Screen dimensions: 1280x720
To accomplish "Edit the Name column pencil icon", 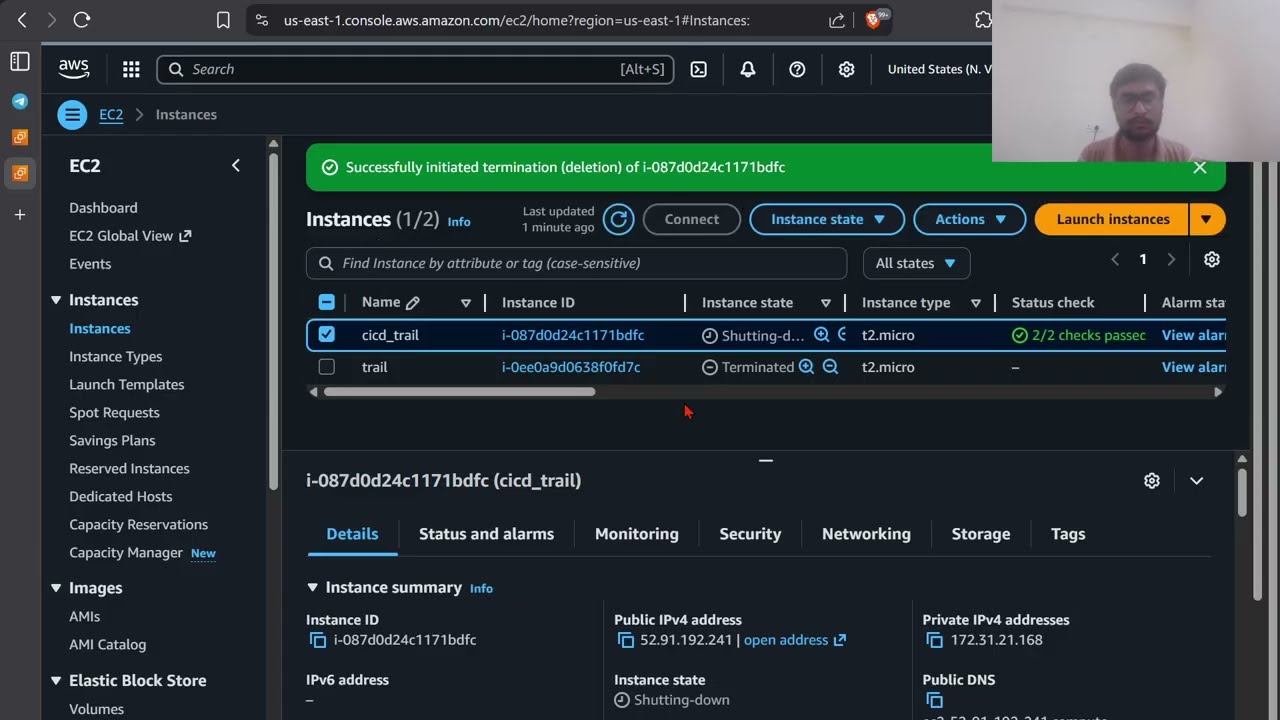I will tap(412, 302).
